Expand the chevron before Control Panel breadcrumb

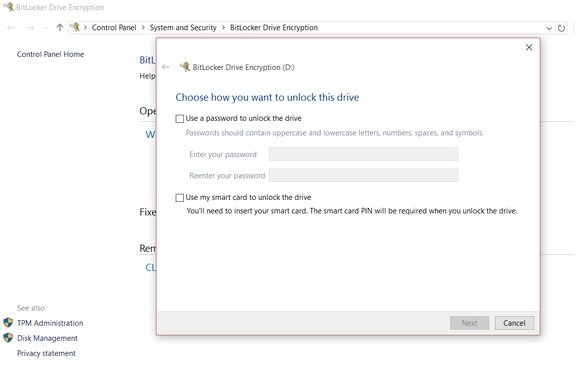85,28
